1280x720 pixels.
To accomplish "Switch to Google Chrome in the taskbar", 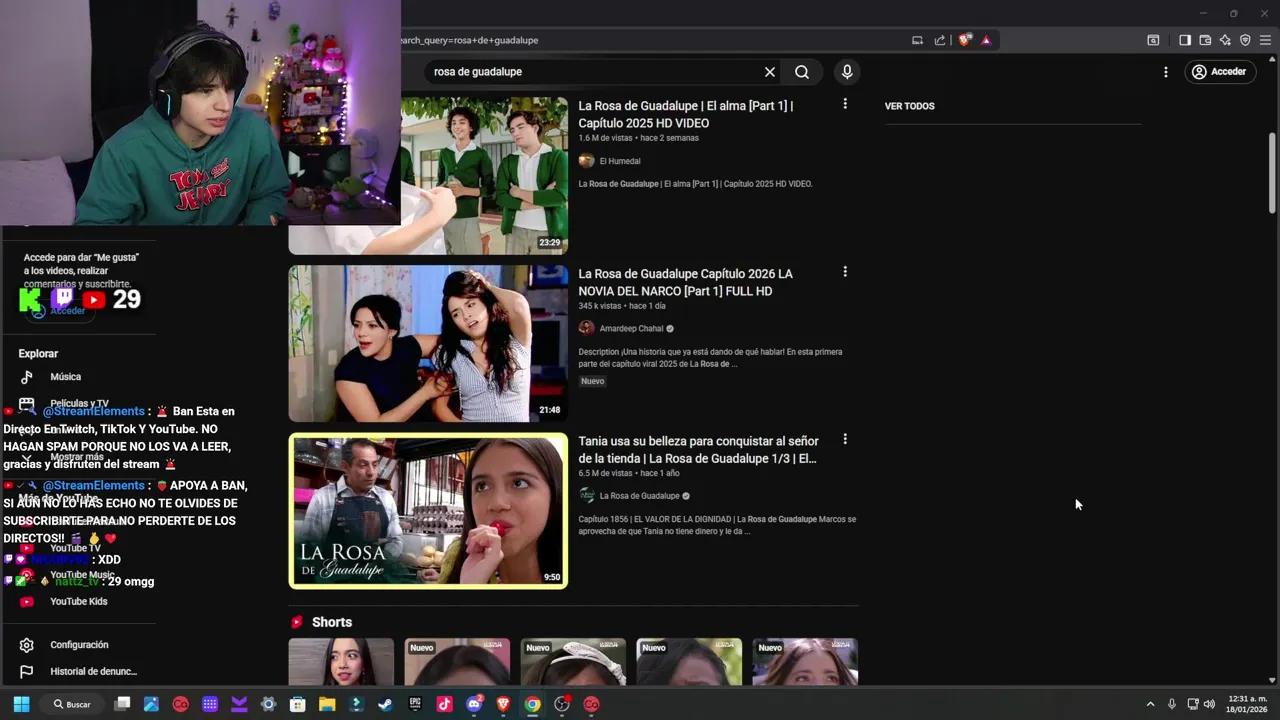I will [532, 704].
